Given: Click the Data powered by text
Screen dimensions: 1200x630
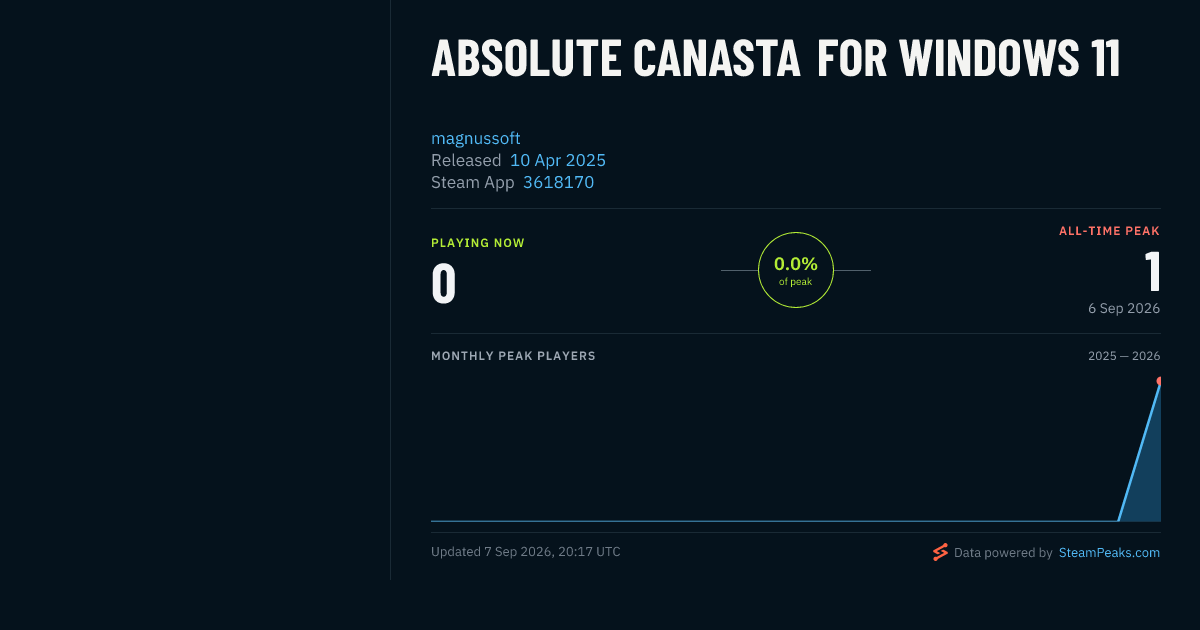Looking at the screenshot, I should (1003, 552).
